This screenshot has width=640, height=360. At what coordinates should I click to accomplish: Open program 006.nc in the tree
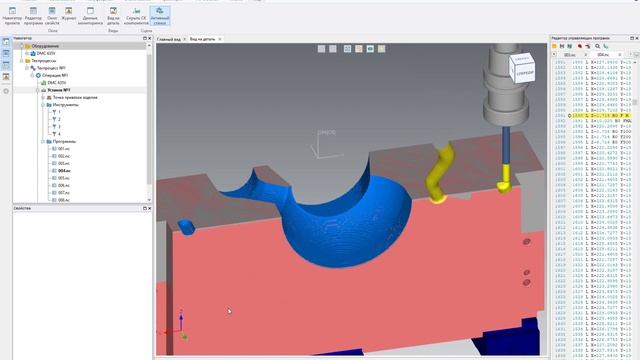pos(61,186)
